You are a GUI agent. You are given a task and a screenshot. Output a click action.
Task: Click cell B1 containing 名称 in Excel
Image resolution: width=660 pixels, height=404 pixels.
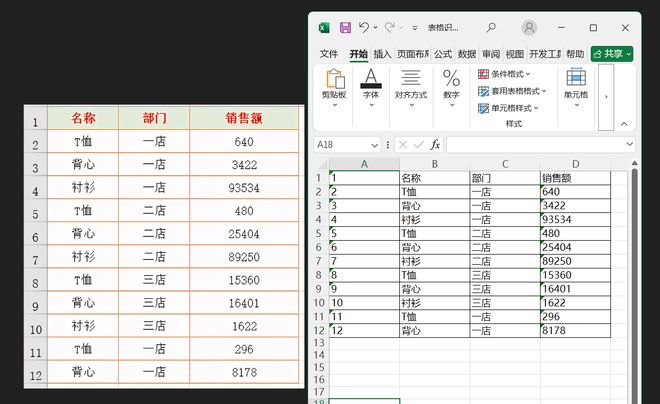[x=434, y=178]
